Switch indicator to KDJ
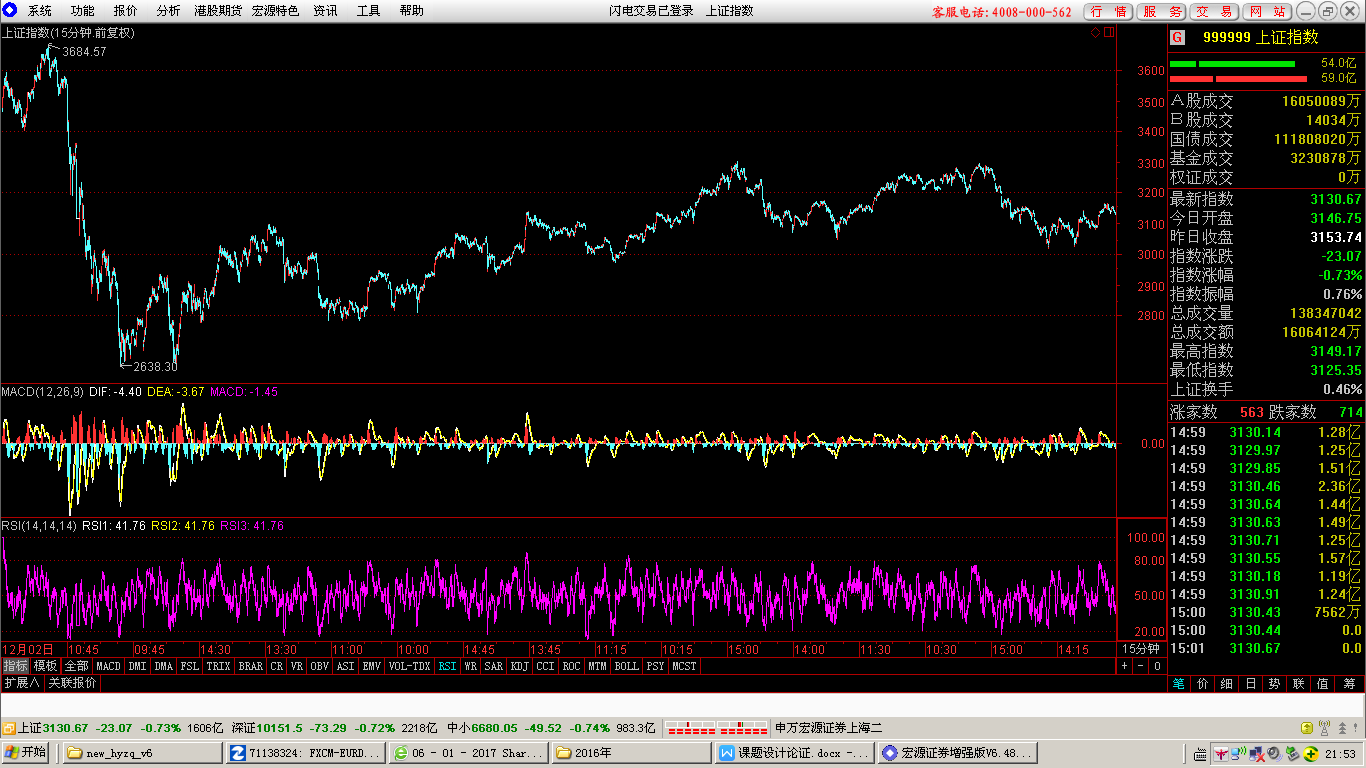The width and height of the screenshot is (1366, 768). [x=520, y=665]
